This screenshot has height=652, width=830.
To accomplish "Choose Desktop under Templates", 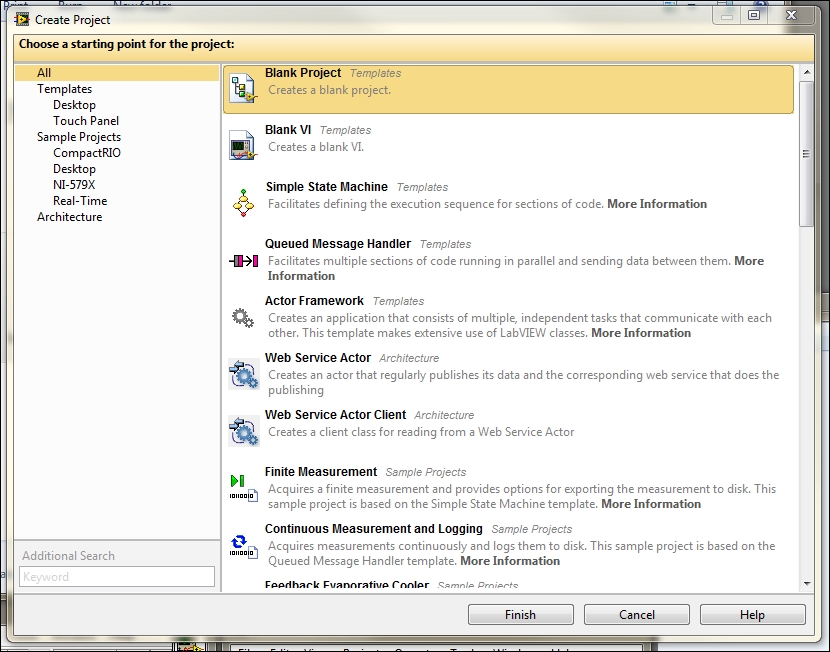I will pyautogui.click(x=74, y=105).
